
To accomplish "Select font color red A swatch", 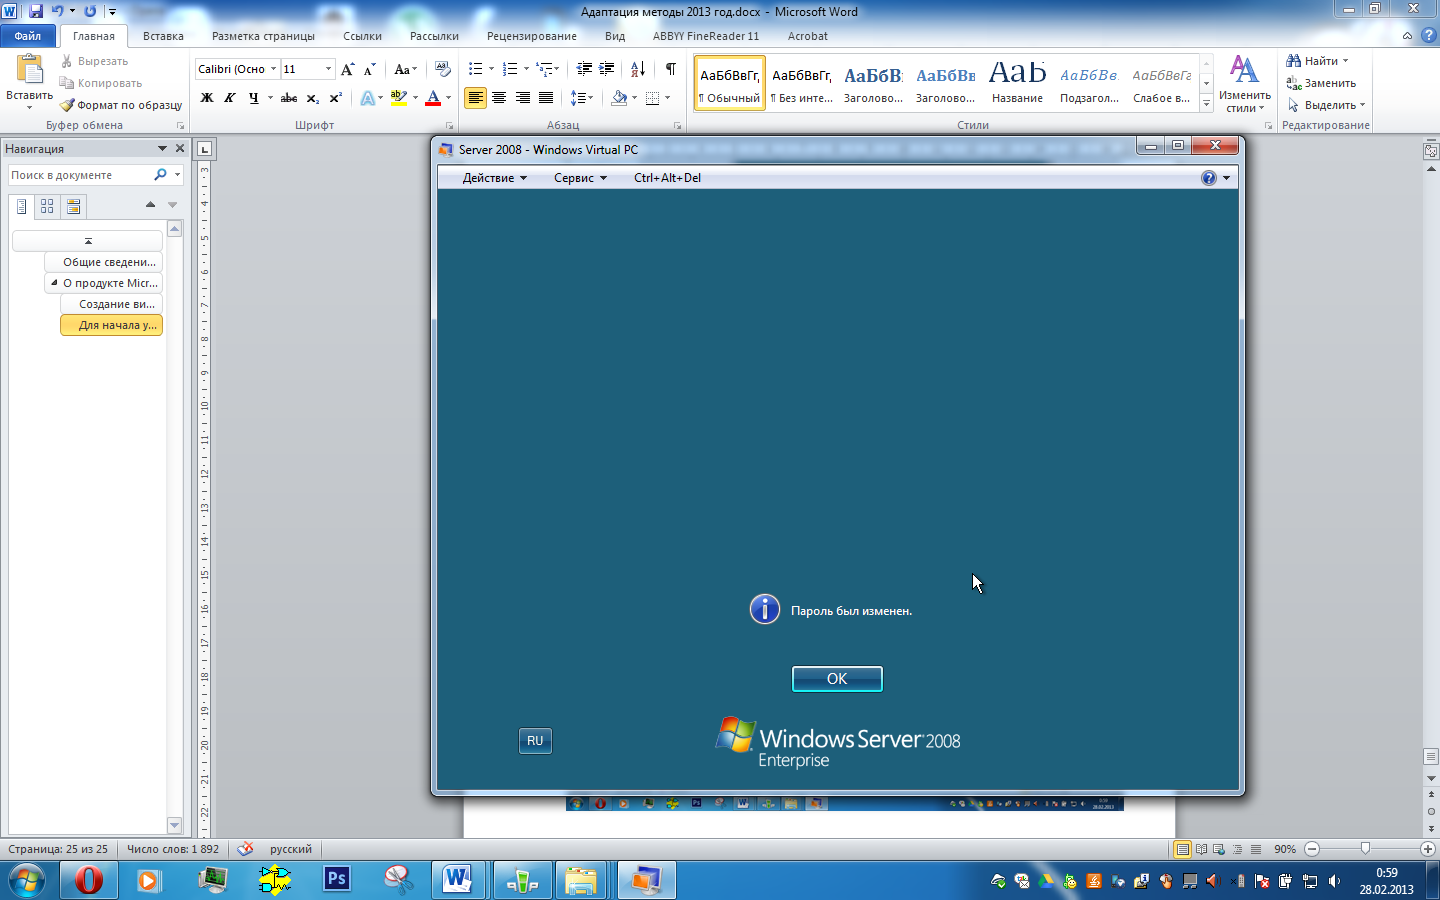I will point(433,98).
